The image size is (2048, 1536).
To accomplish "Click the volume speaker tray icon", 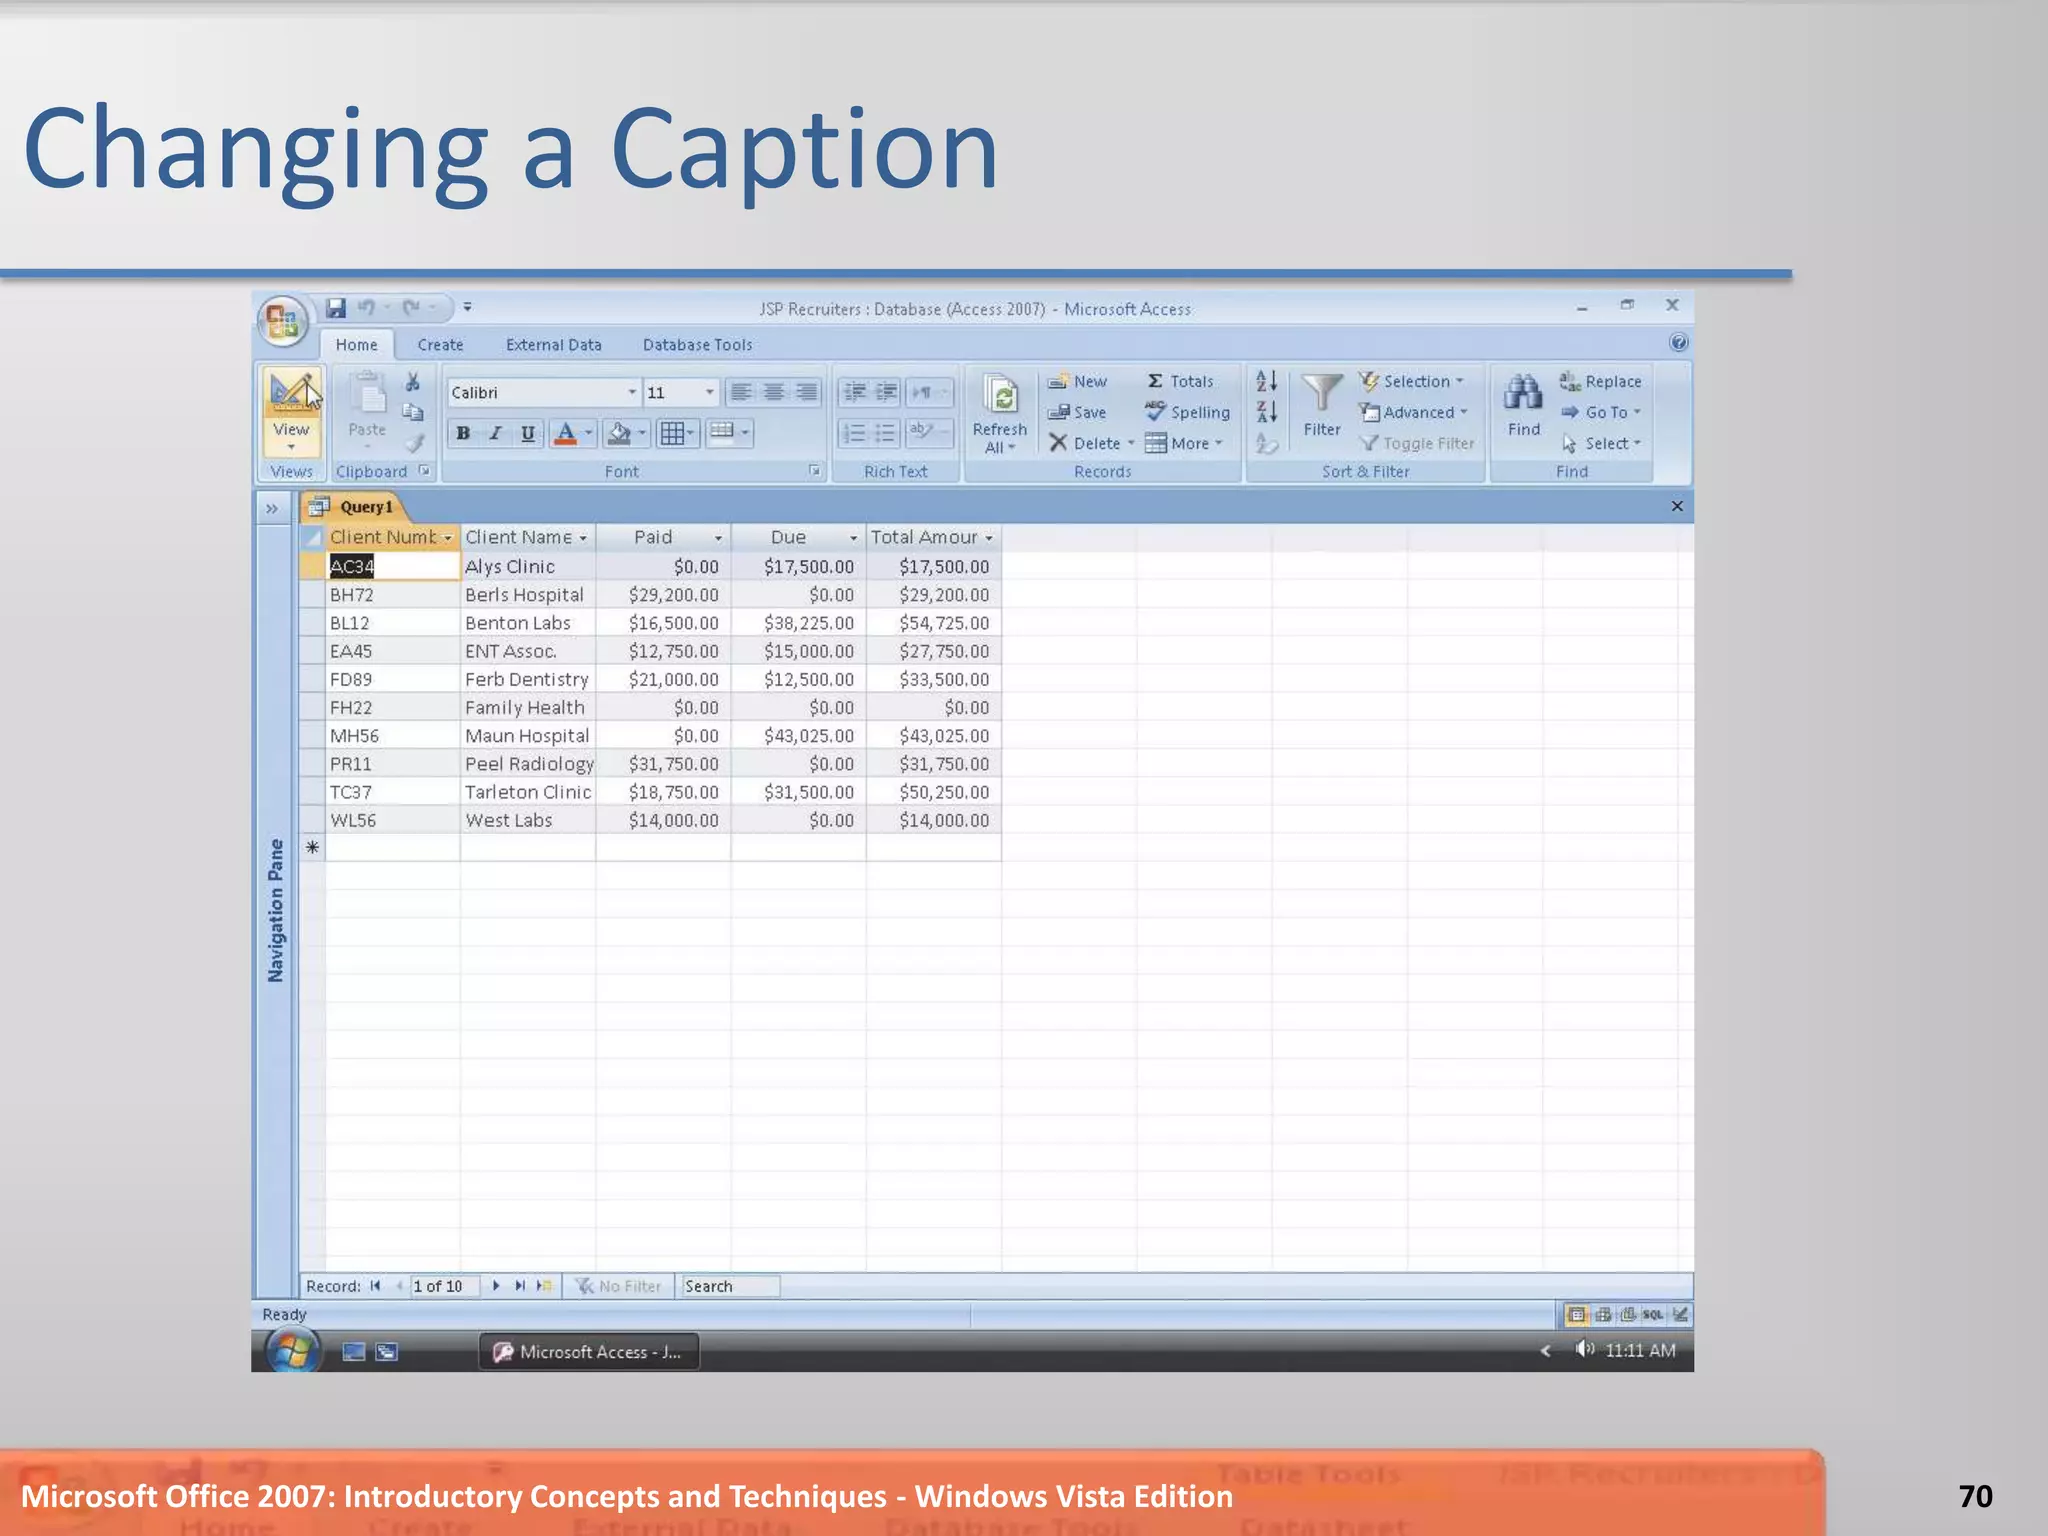I will (x=1584, y=1350).
